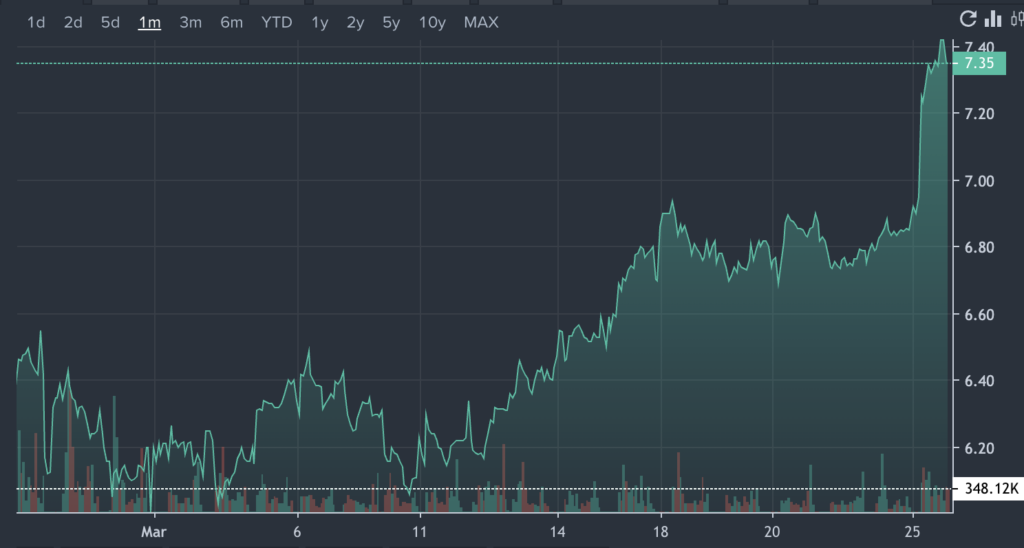The height and width of the screenshot is (548, 1024).
Task: Click the 7.35 current price label
Action: pyautogui.click(x=980, y=63)
